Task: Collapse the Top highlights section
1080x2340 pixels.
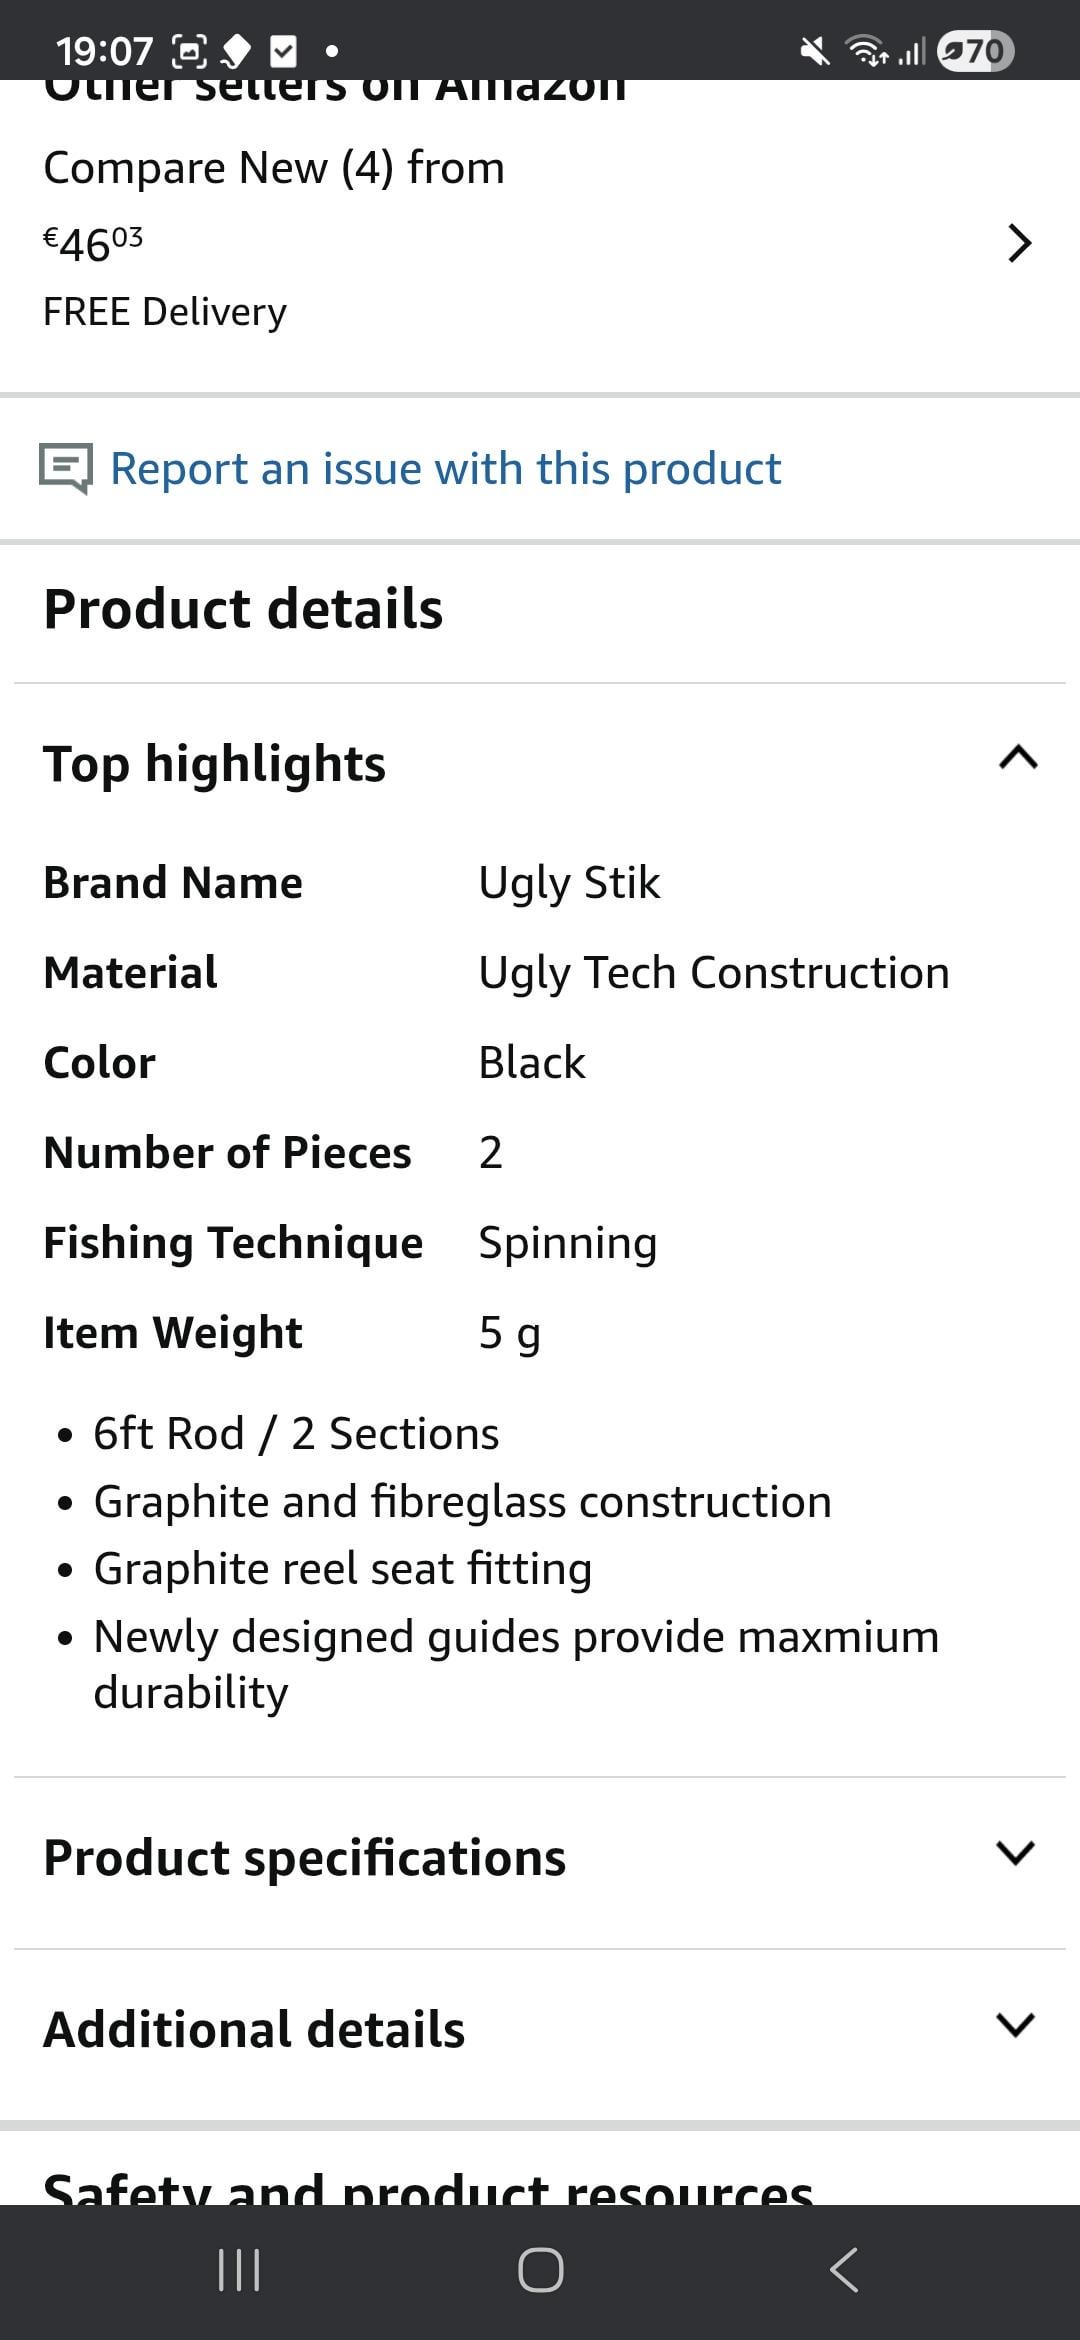Action: pos(1018,759)
